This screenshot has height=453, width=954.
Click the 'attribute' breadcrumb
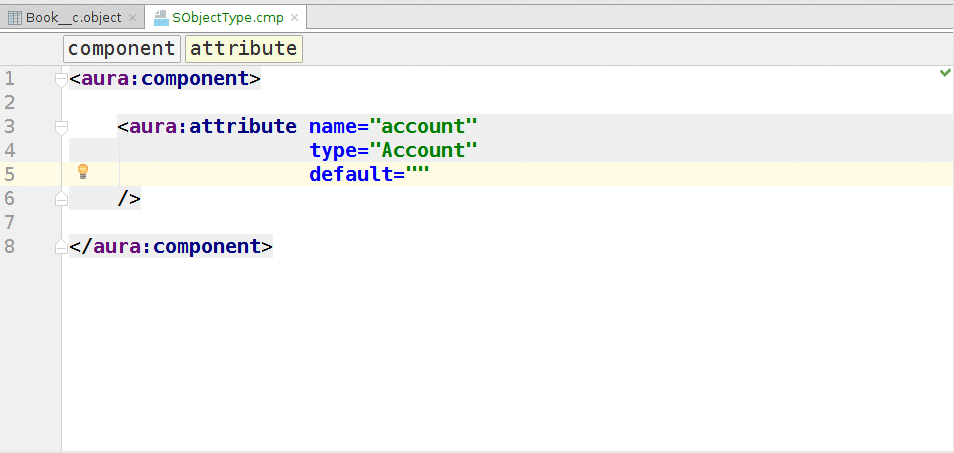coord(243,48)
